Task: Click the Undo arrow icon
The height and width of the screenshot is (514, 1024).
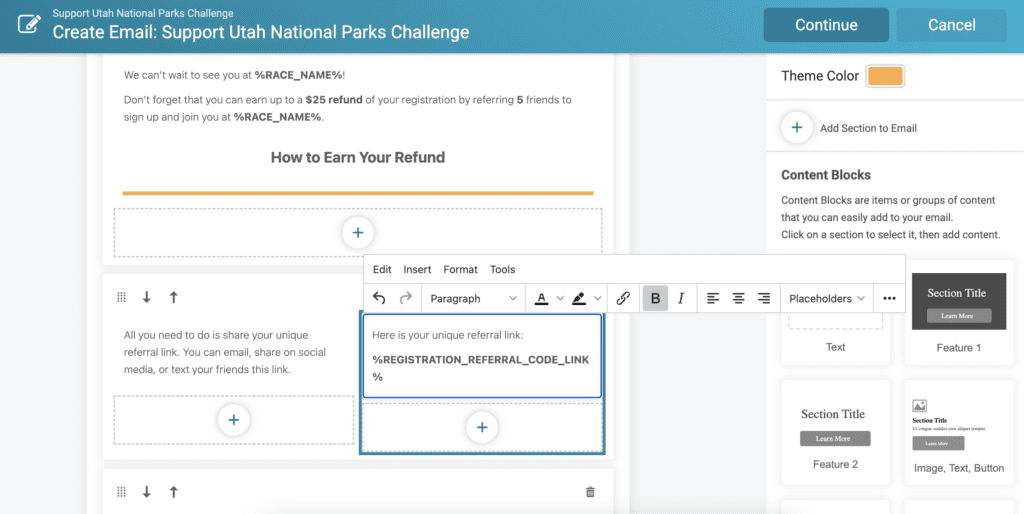Action: click(379, 298)
